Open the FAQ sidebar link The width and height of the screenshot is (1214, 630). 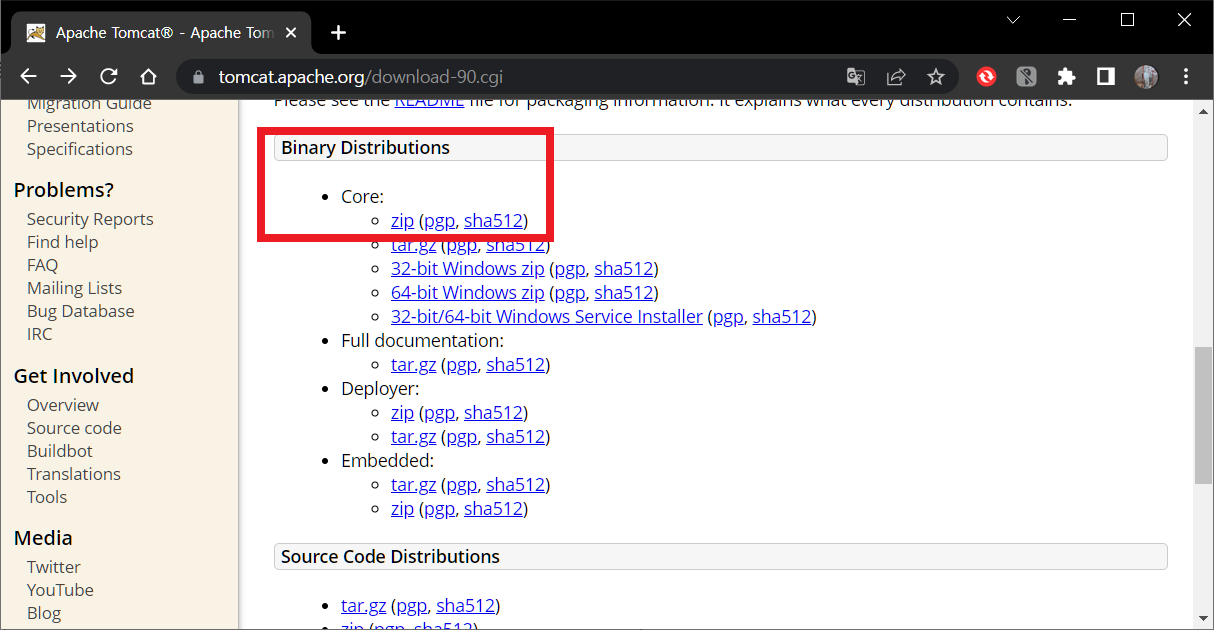[42, 265]
